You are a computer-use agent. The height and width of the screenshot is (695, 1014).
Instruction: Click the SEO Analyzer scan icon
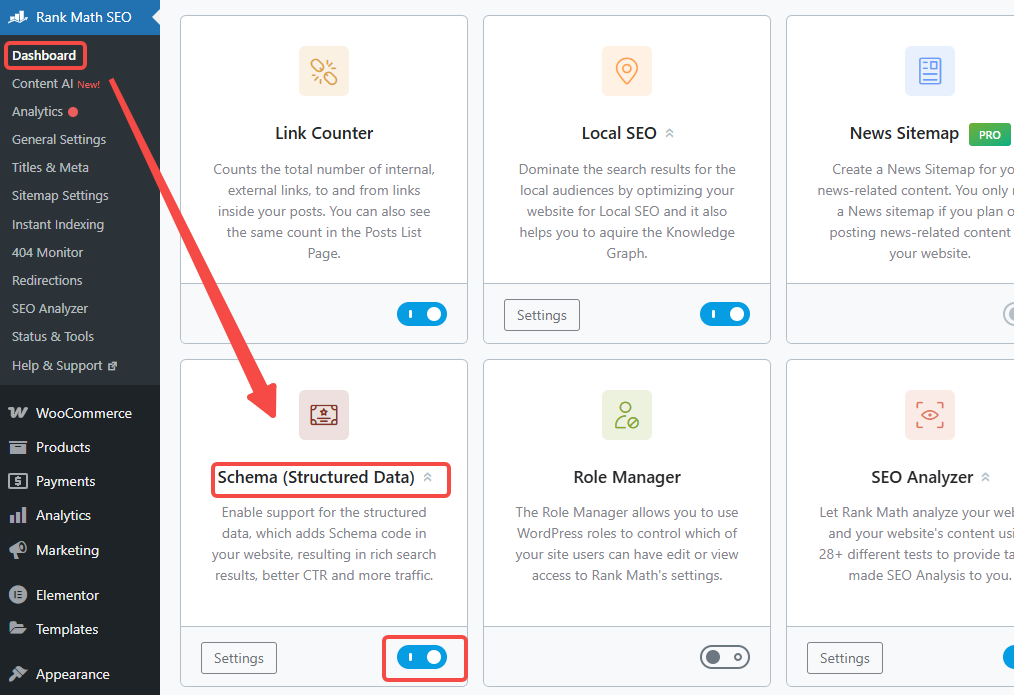point(929,415)
